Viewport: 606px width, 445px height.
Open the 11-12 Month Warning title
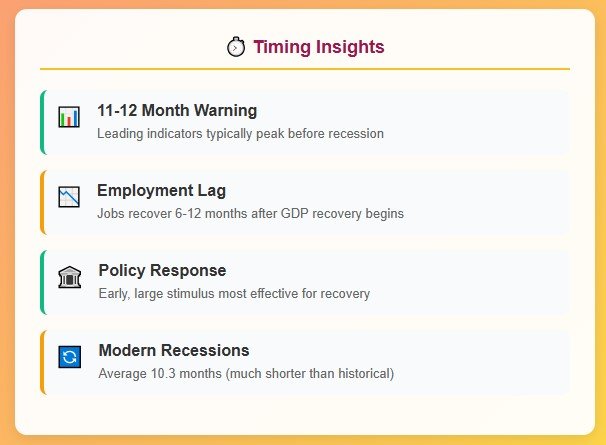(177, 111)
